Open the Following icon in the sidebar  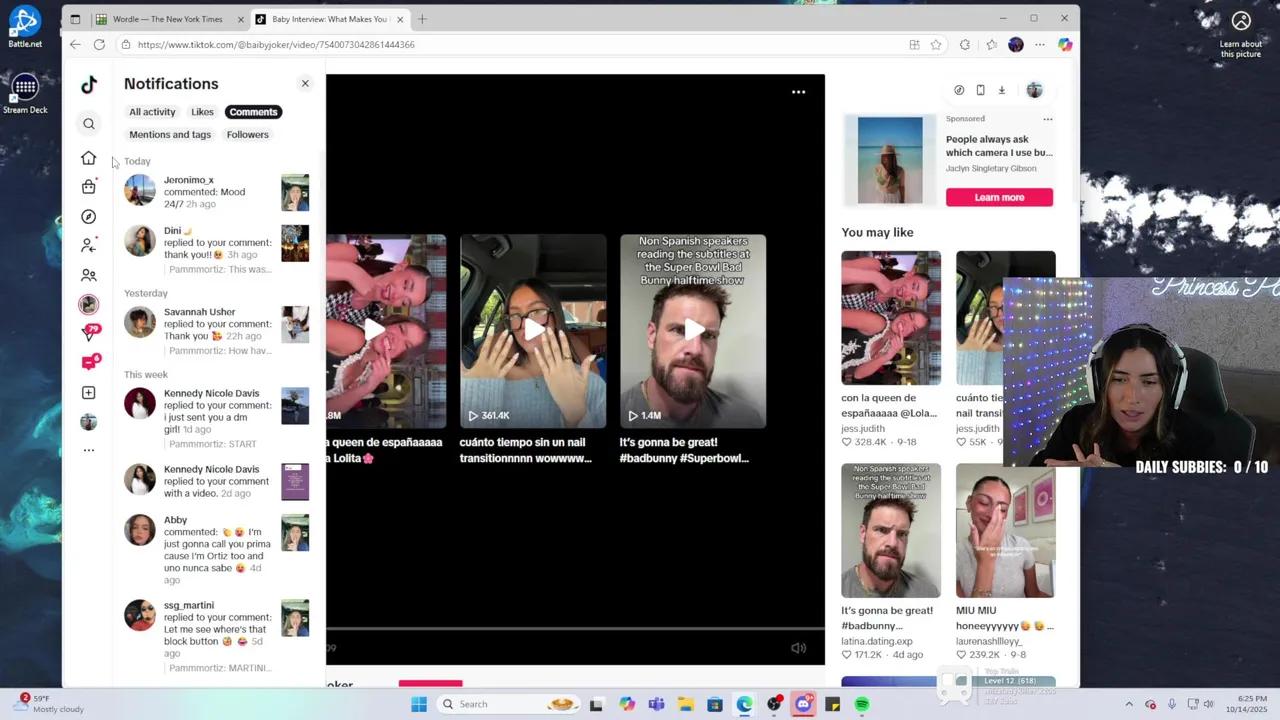coord(89,245)
